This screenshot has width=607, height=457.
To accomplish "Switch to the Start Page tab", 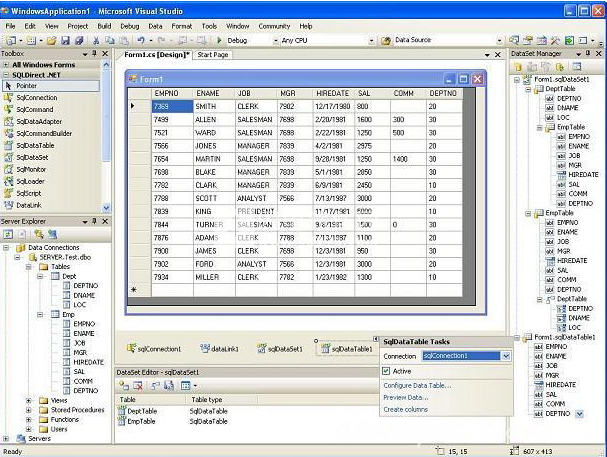I will click(x=213, y=55).
